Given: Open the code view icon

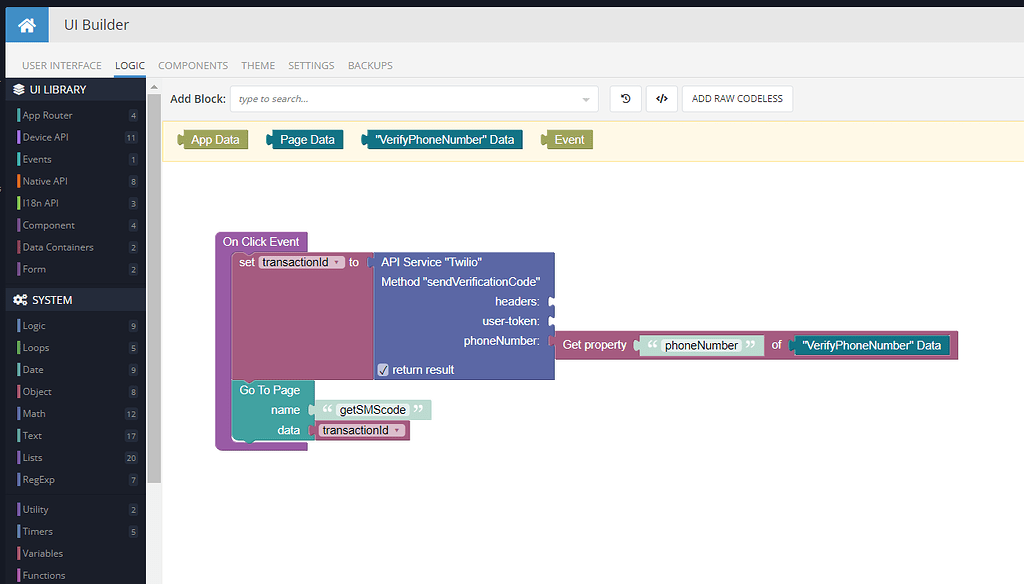Looking at the screenshot, I should click(662, 99).
